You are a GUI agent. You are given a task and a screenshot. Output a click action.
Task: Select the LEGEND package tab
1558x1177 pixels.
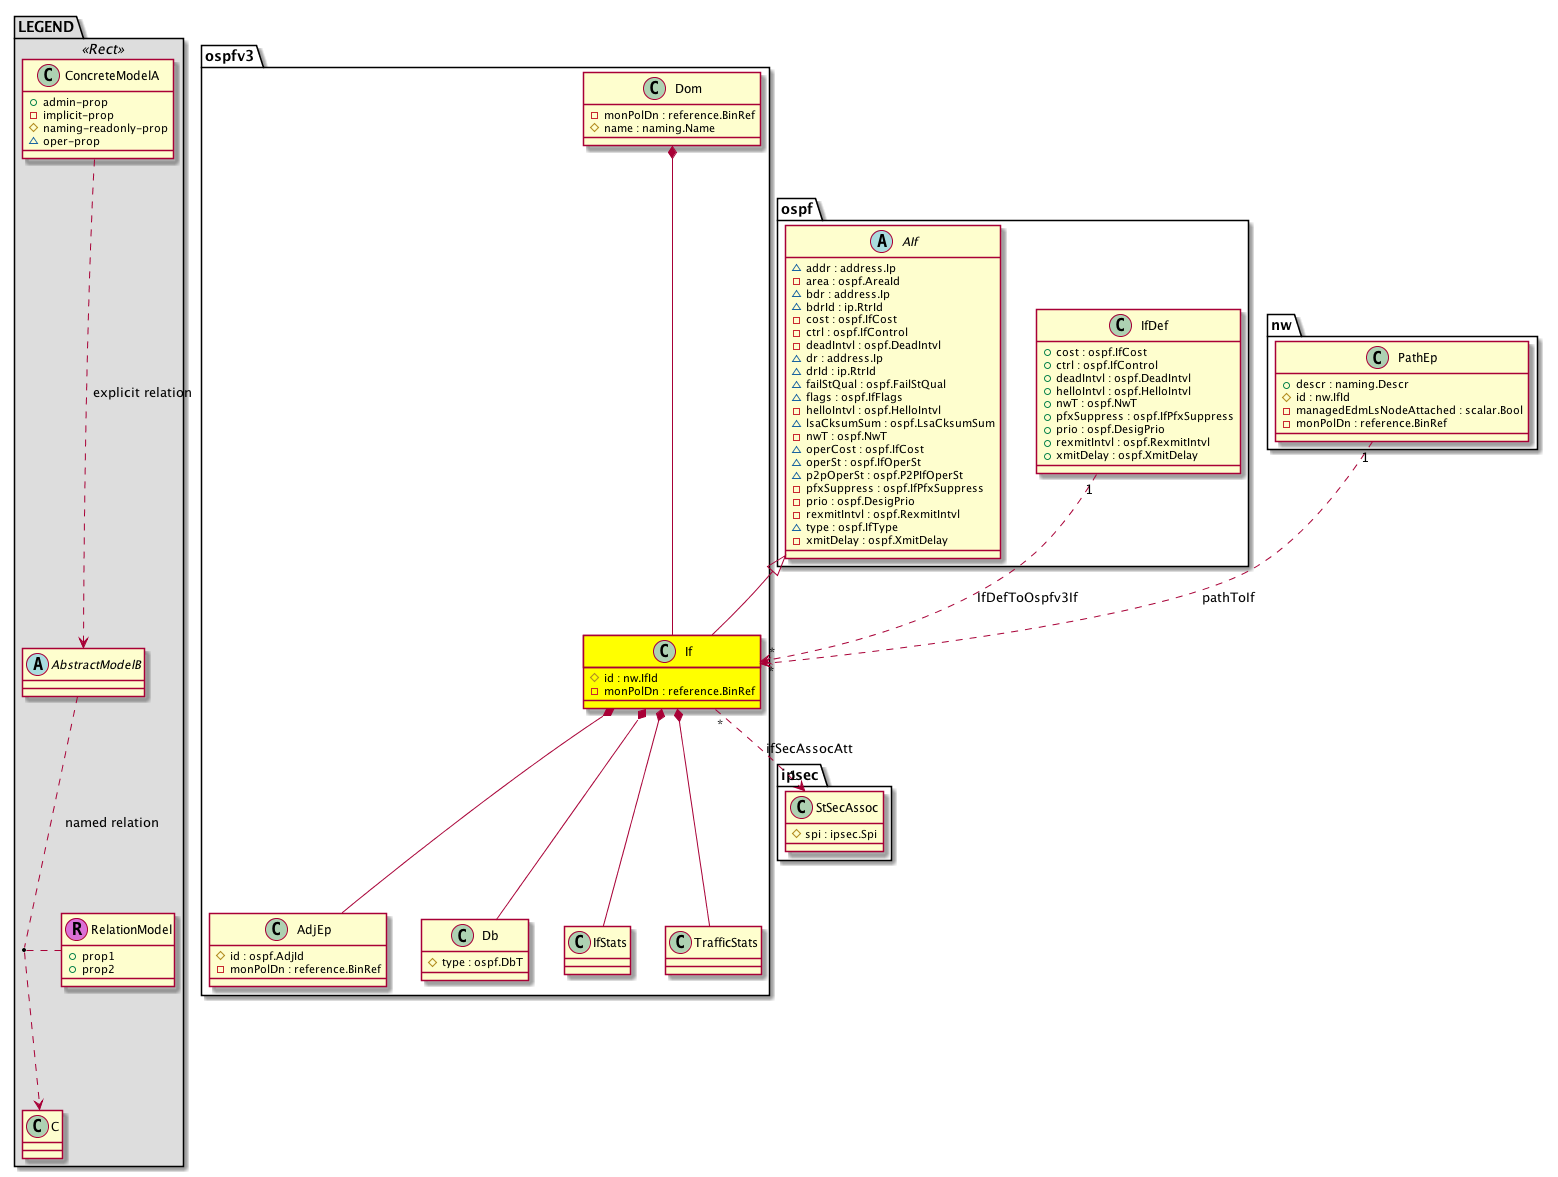click(x=46, y=27)
